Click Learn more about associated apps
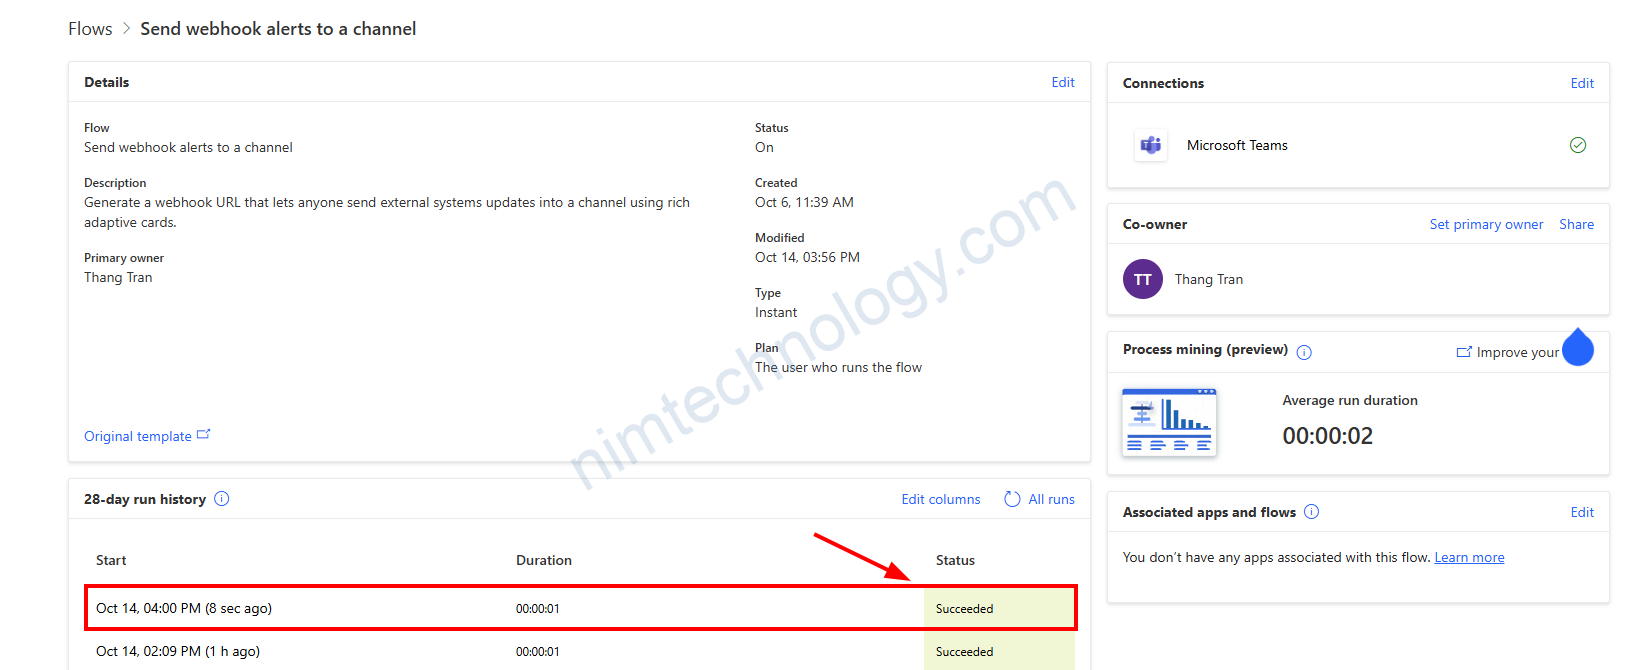The height and width of the screenshot is (670, 1648). pyautogui.click(x=1469, y=557)
